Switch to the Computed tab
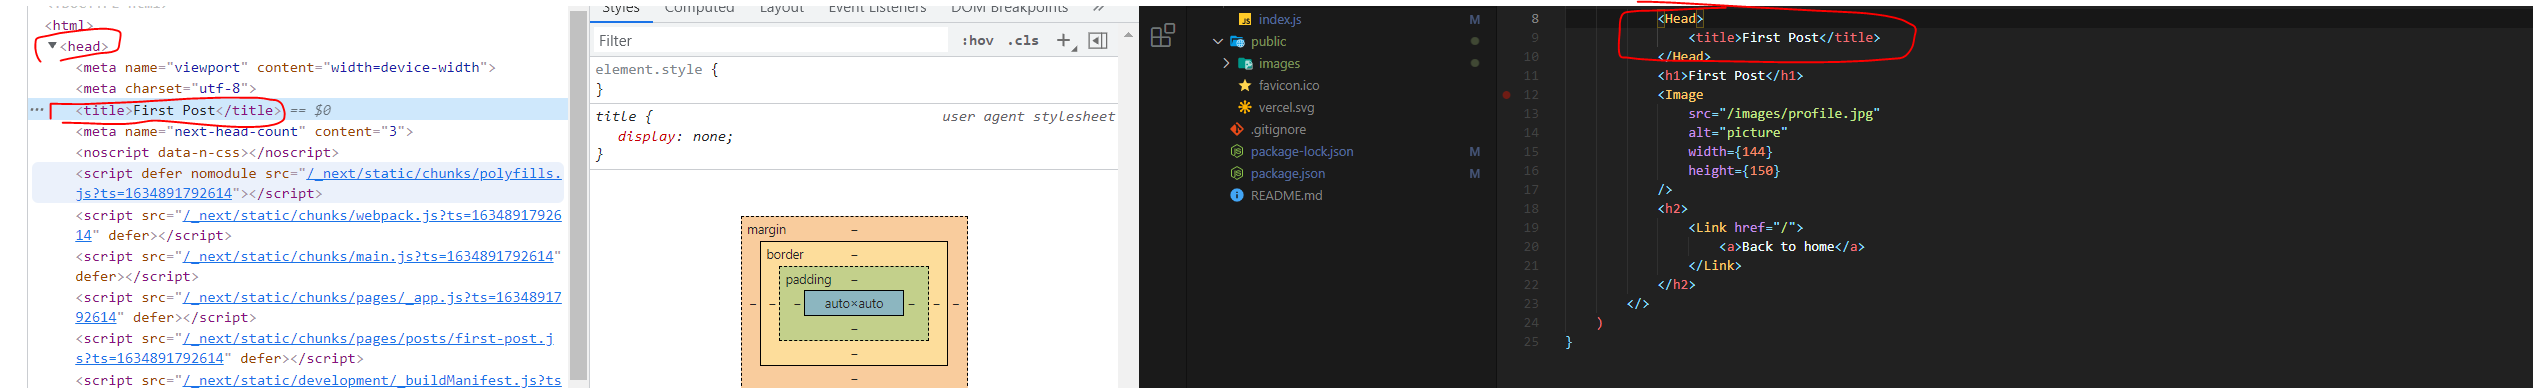 (699, 8)
